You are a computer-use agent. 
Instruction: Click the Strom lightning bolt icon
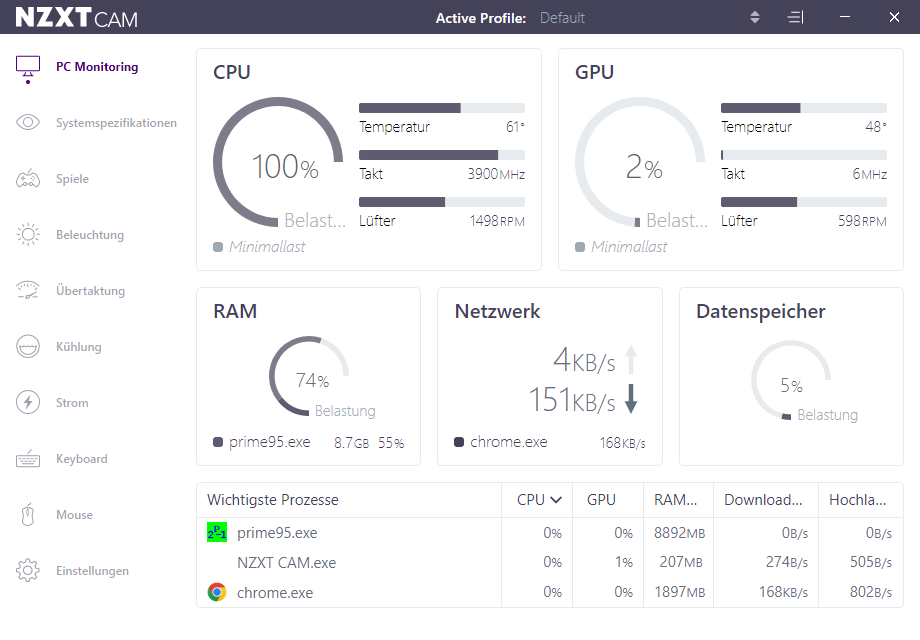tap(28, 402)
